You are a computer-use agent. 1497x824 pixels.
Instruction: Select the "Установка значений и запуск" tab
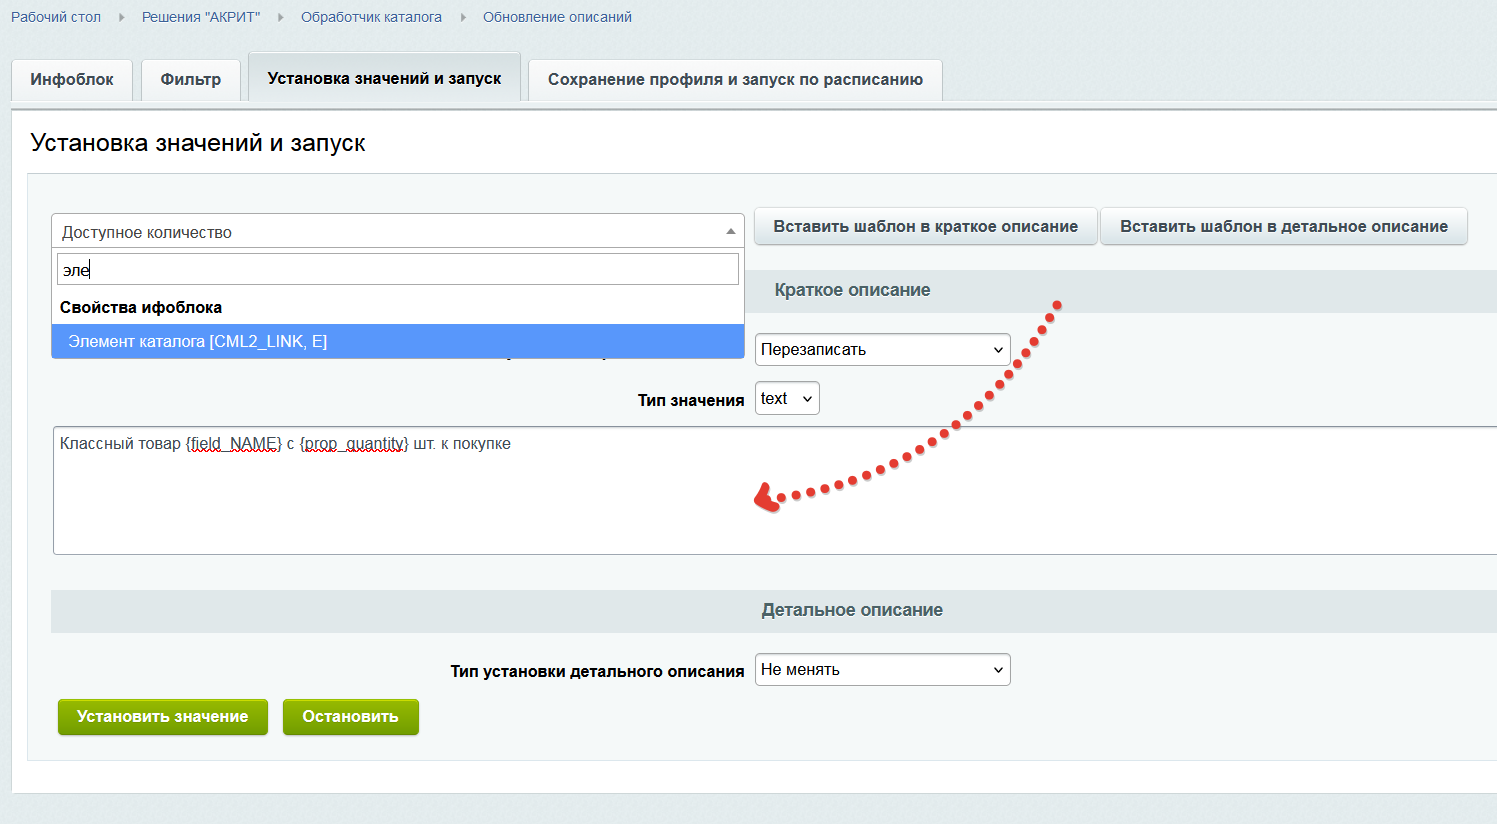[384, 78]
